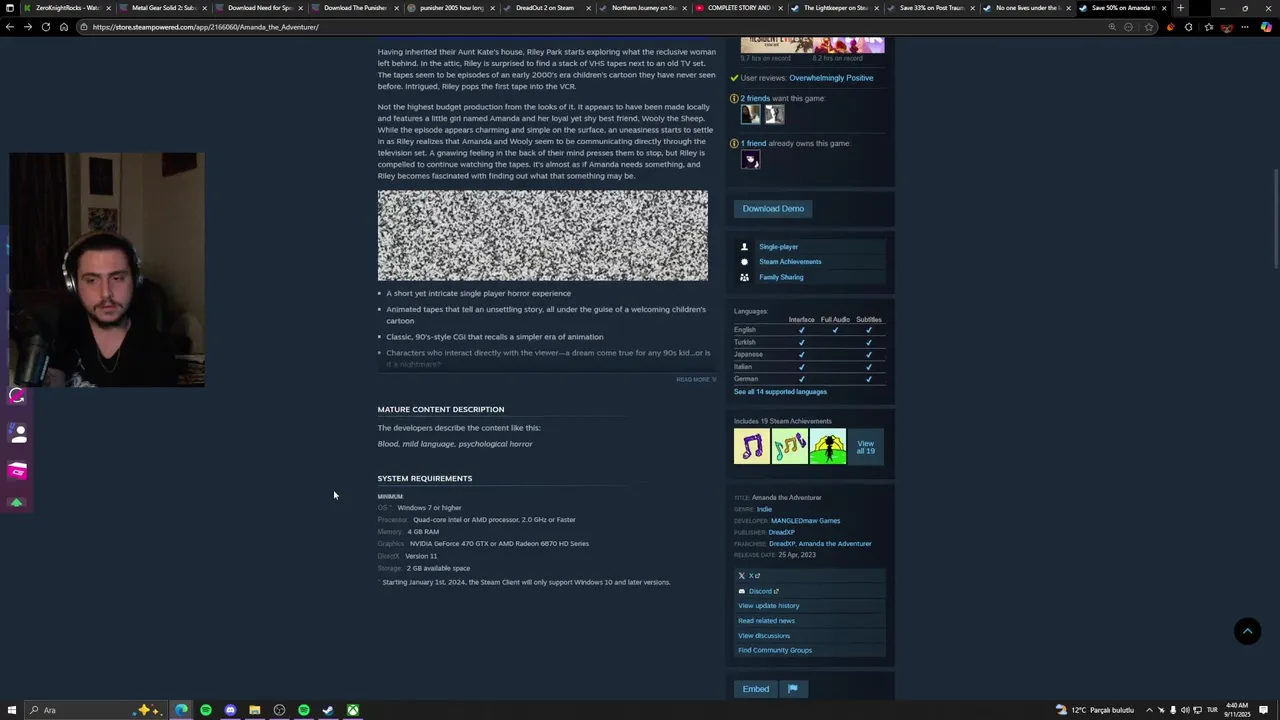Click 'View discussions'
Image resolution: width=1280 pixels, height=720 pixels.
point(764,636)
